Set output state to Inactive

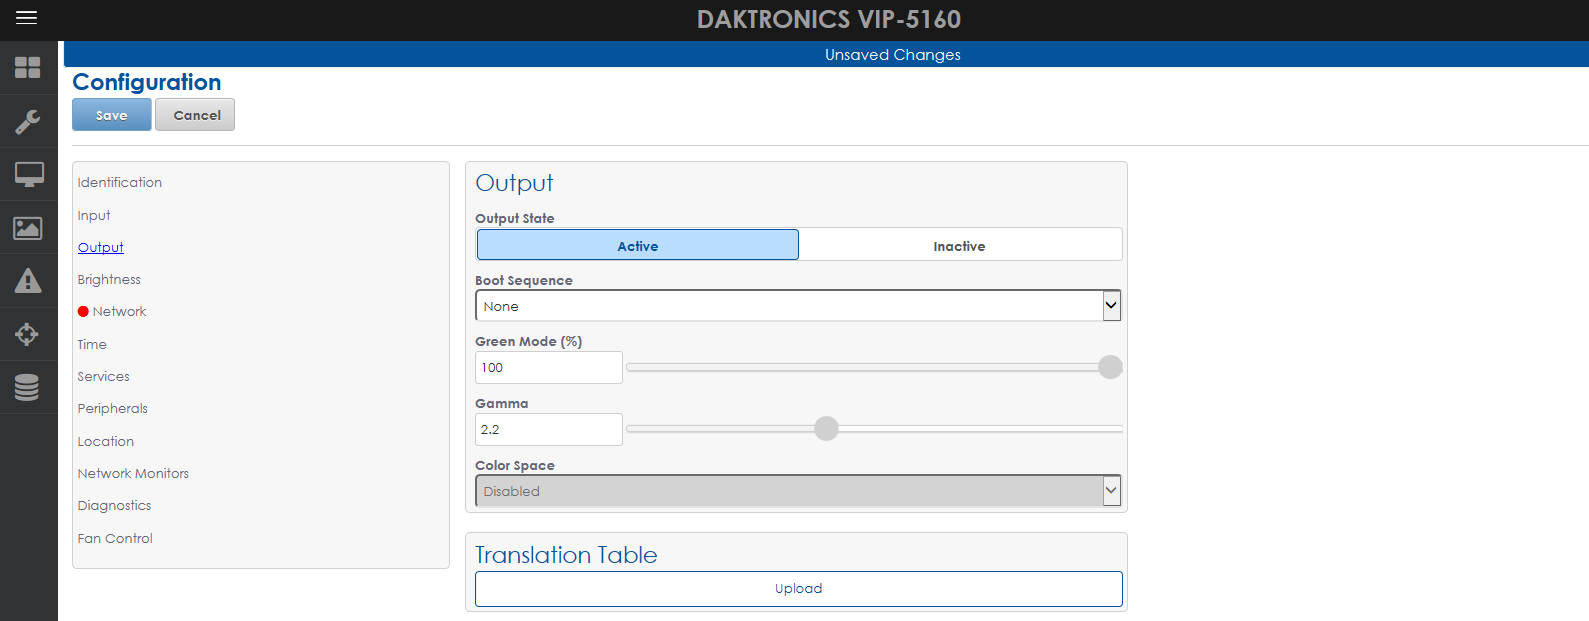click(x=959, y=245)
